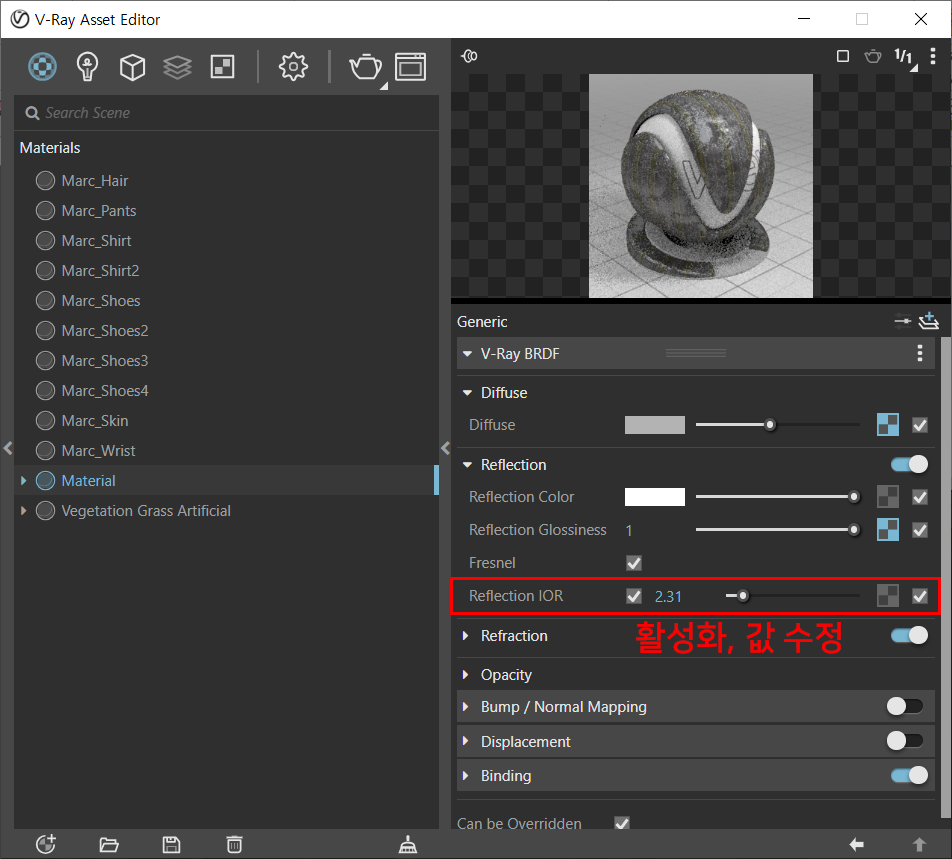Viewport: 952px width, 859px height.
Task: Select the Marc_Skin material
Action: [94, 421]
